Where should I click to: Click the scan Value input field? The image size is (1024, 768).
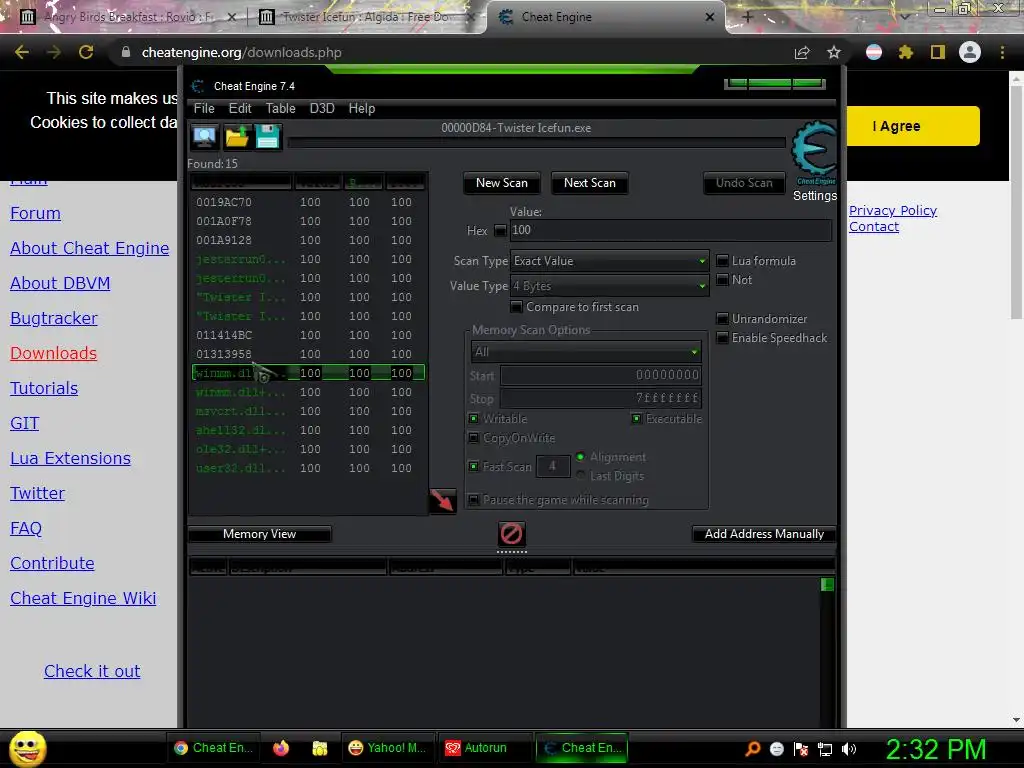(x=671, y=230)
